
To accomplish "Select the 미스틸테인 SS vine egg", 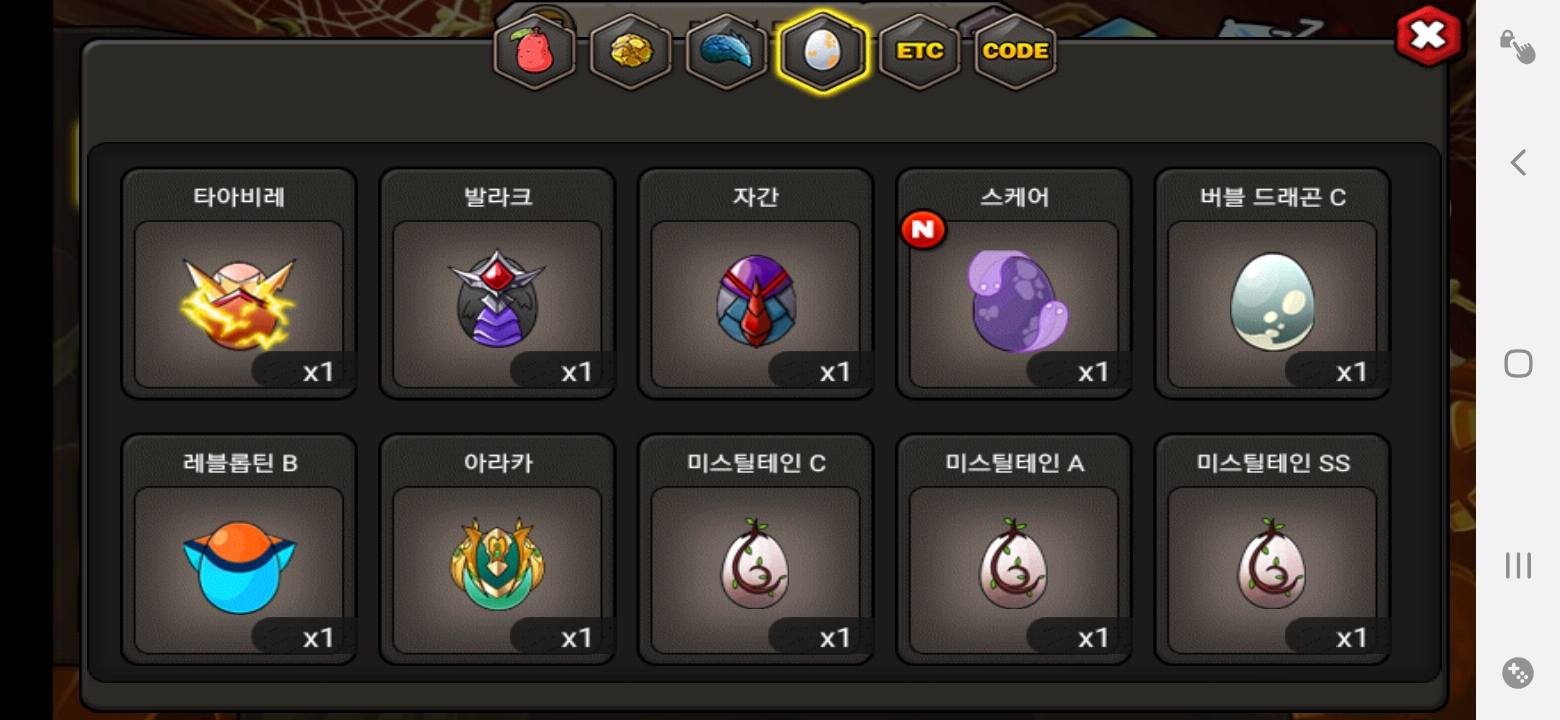I will coord(1272,550).
